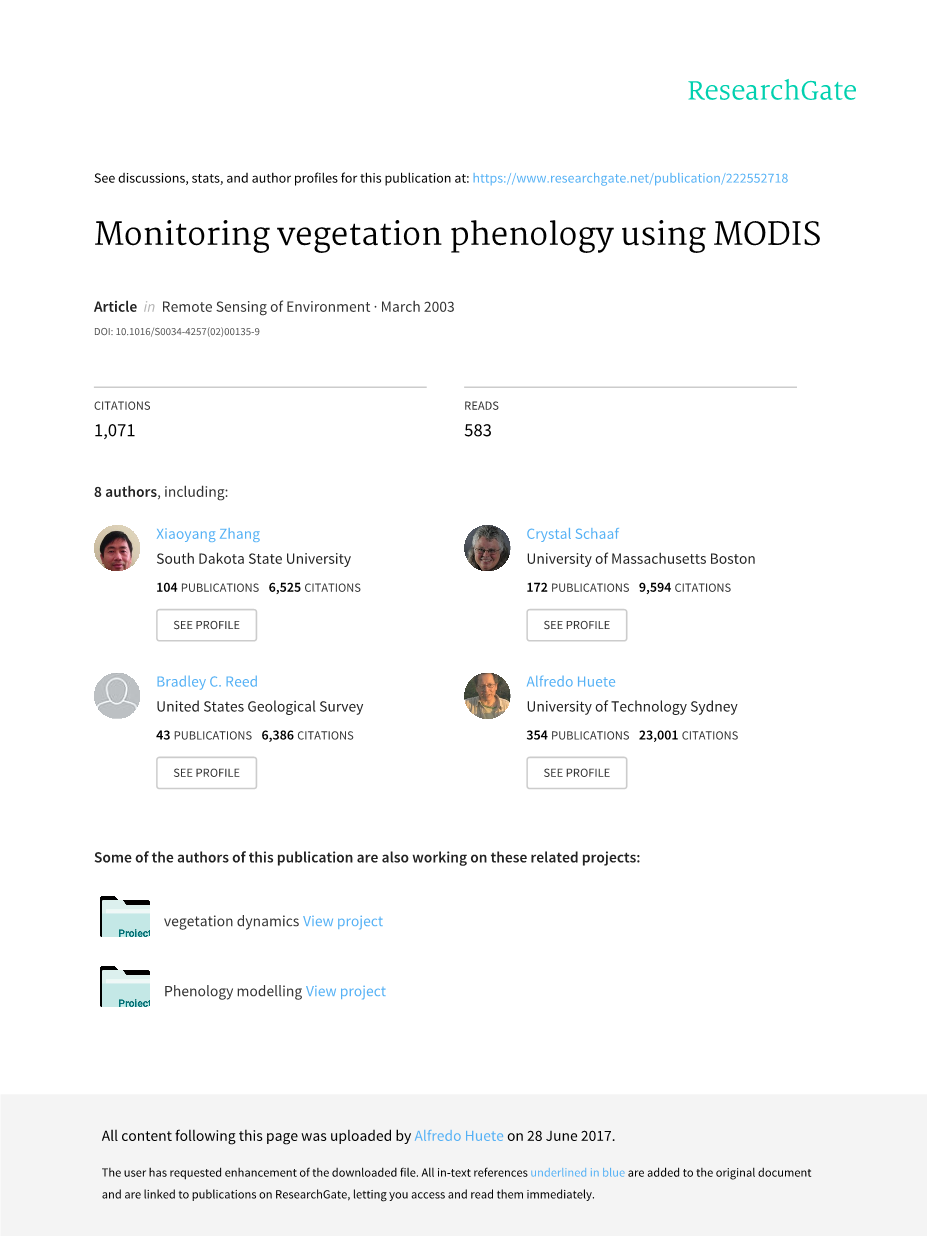The height and width of the screenshot is (1236, 927).
Task: Open View project for vegetation dynamics
Action: 343,921
